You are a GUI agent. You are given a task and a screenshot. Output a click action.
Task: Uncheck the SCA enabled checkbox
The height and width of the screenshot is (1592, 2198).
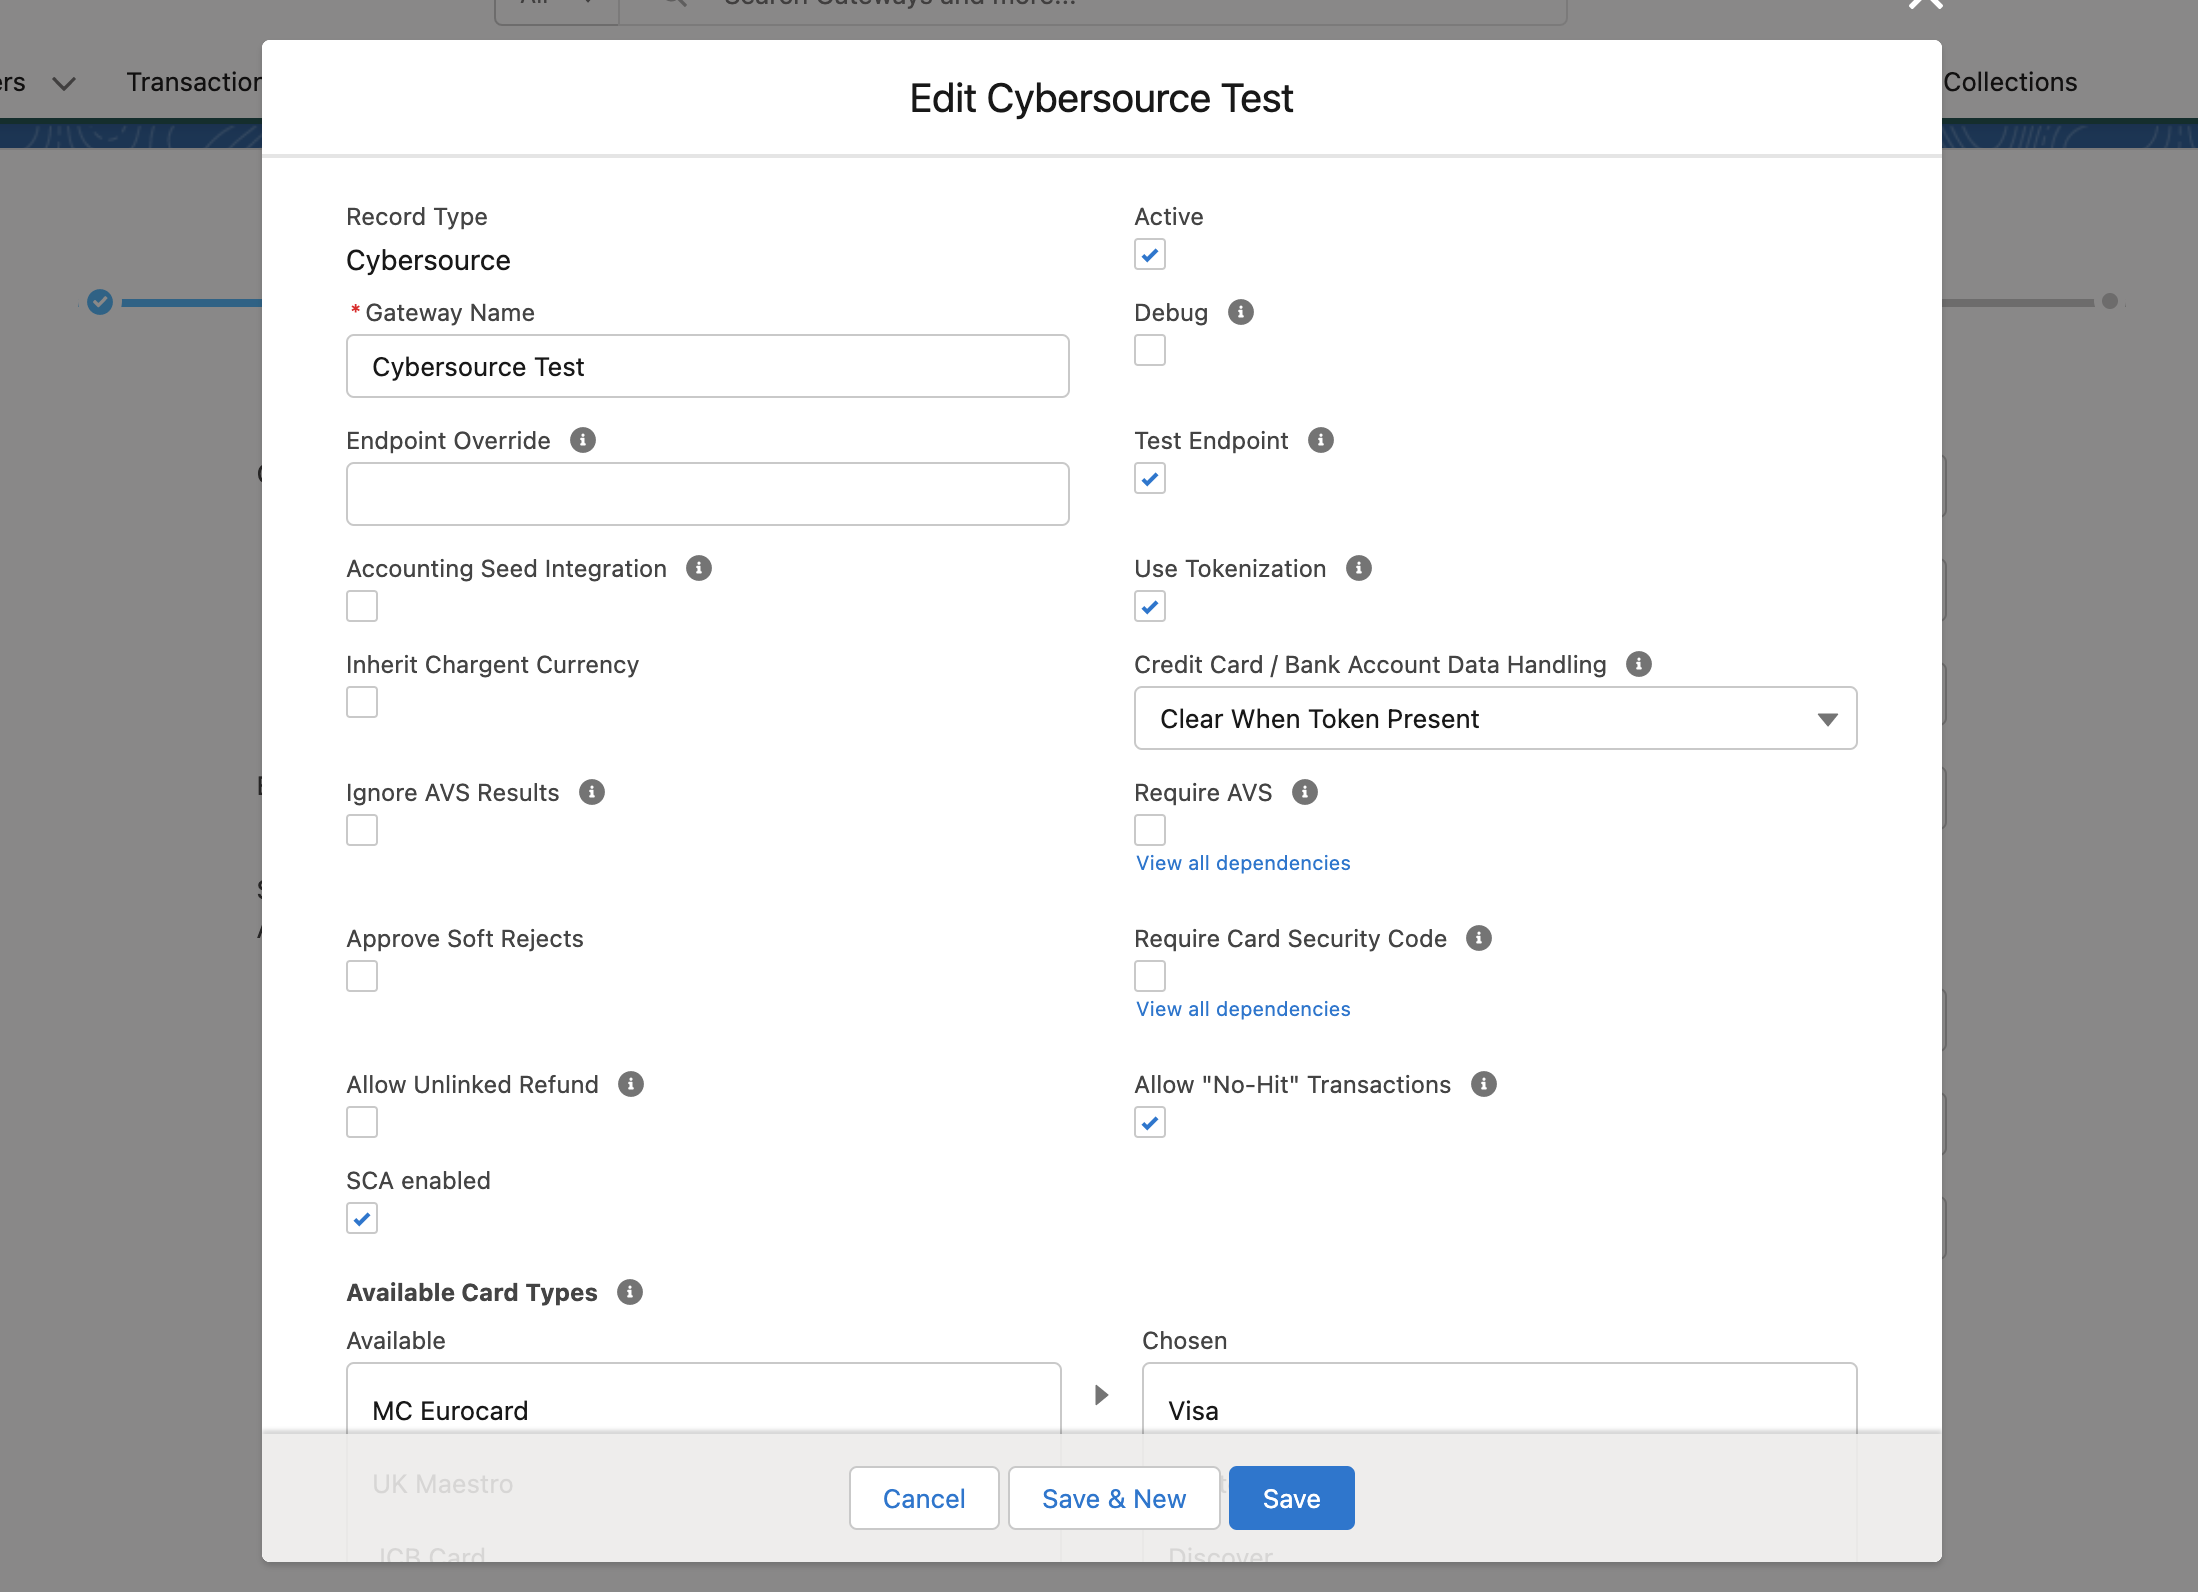coord(362,1218)
